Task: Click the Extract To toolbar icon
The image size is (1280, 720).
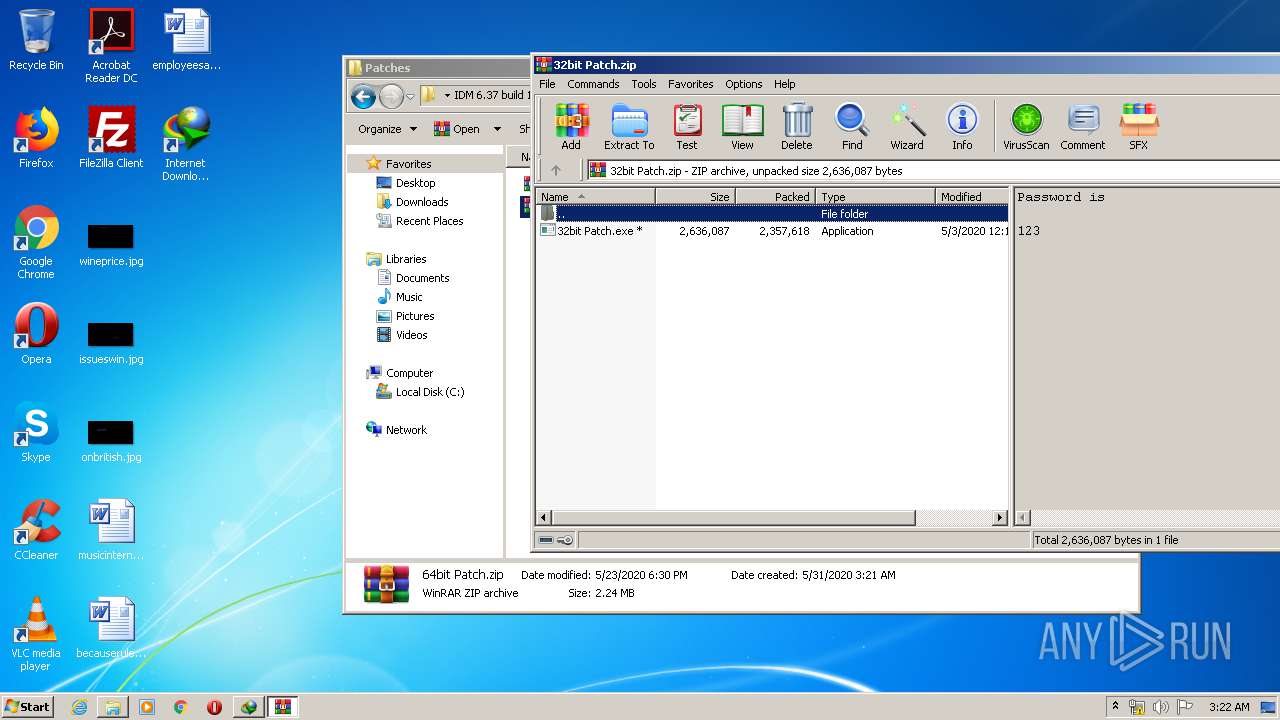Action: (x=629, y=127)
